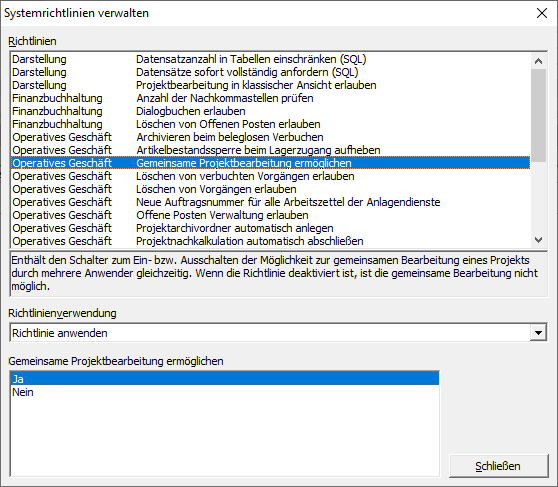Select Datensätze sofort vollständig anfordern policy

coord(270,72)
